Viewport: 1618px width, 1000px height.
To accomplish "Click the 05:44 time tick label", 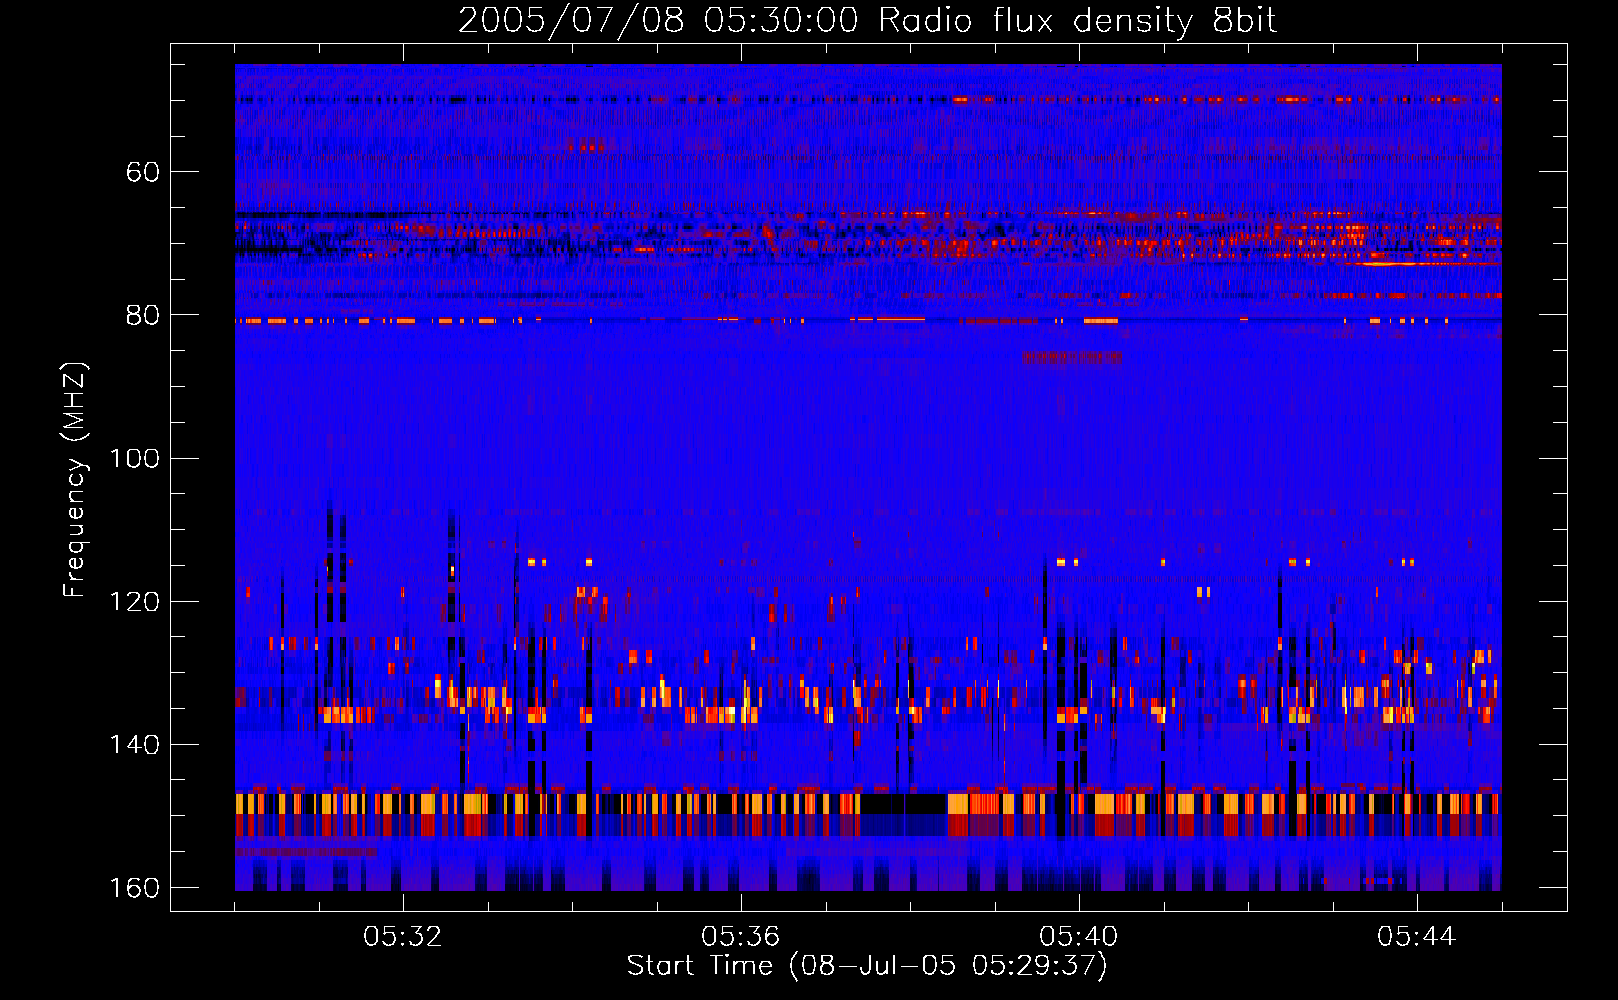I will (1416, 936).
